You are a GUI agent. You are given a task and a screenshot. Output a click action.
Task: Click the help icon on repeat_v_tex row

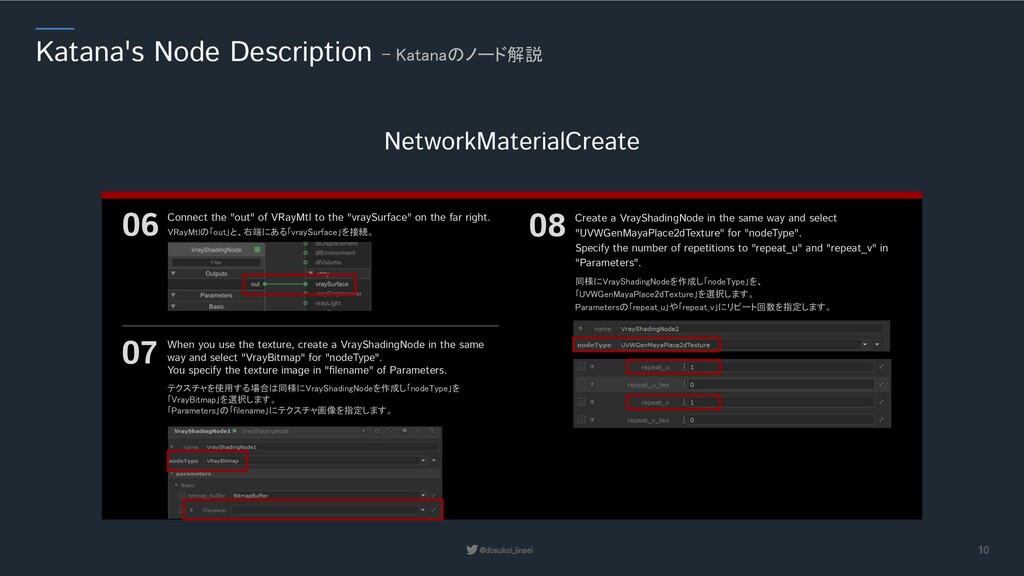592,420
